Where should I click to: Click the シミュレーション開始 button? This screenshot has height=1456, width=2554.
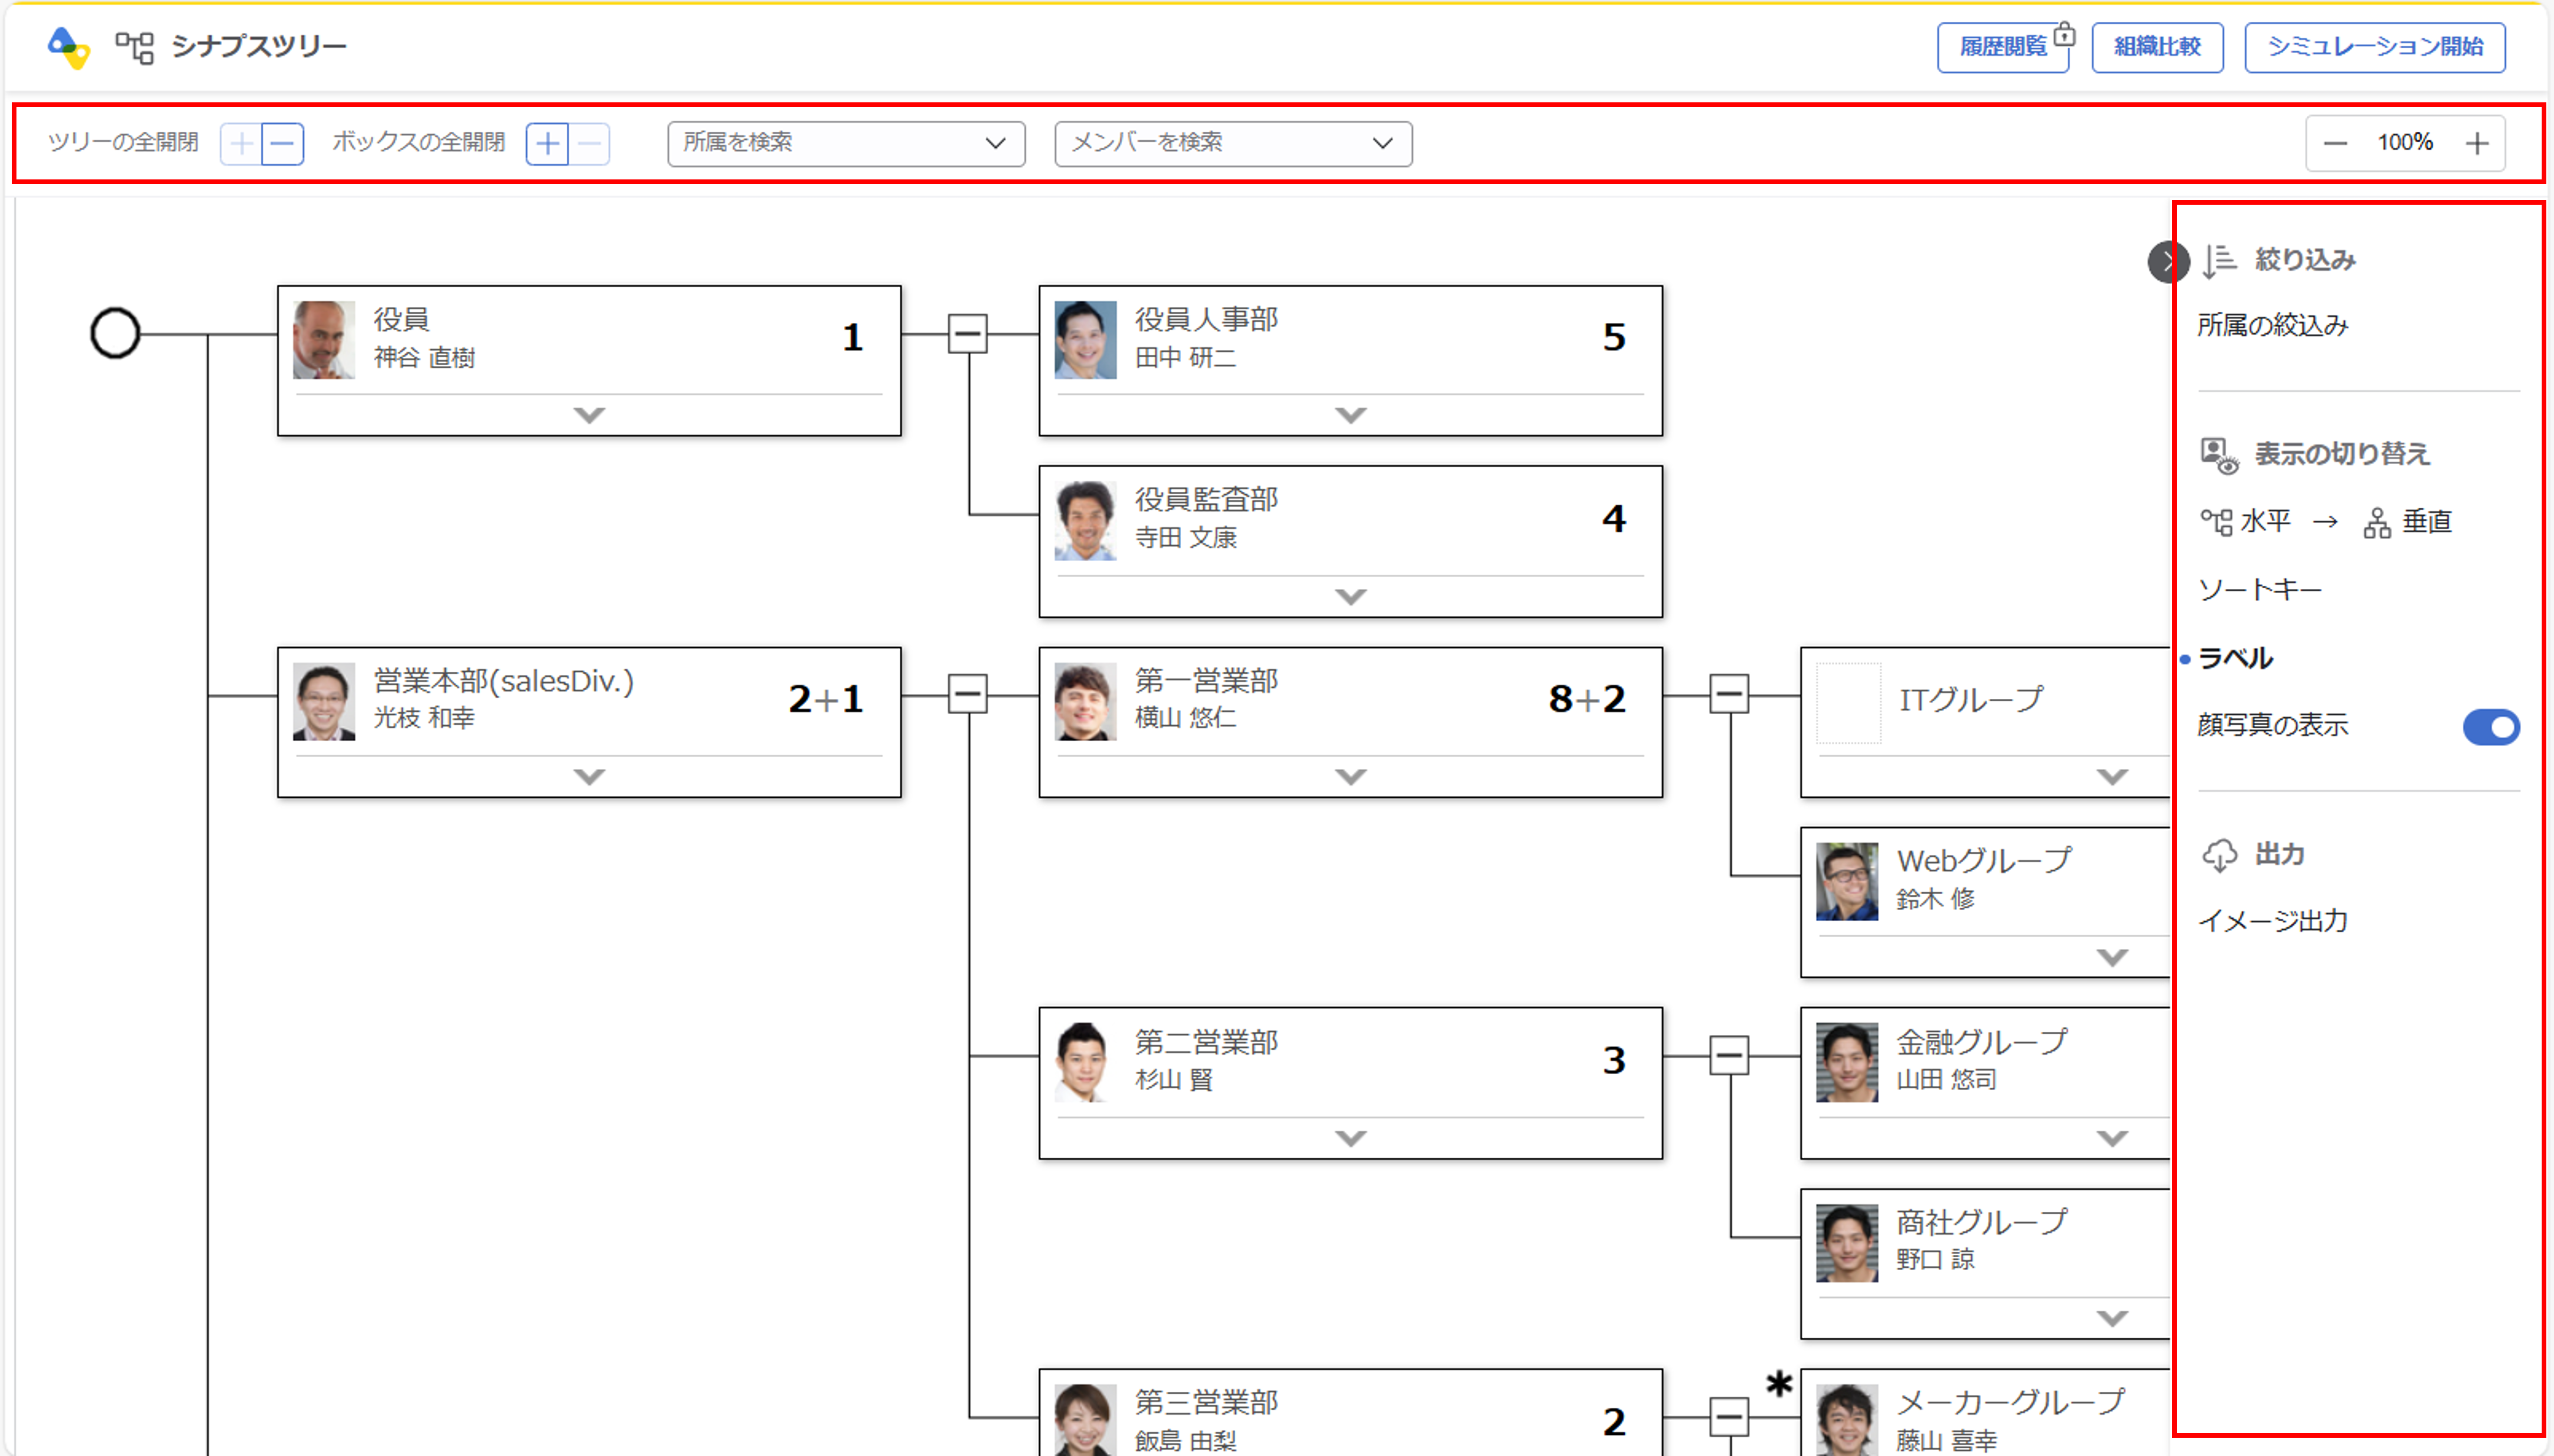2375,45
